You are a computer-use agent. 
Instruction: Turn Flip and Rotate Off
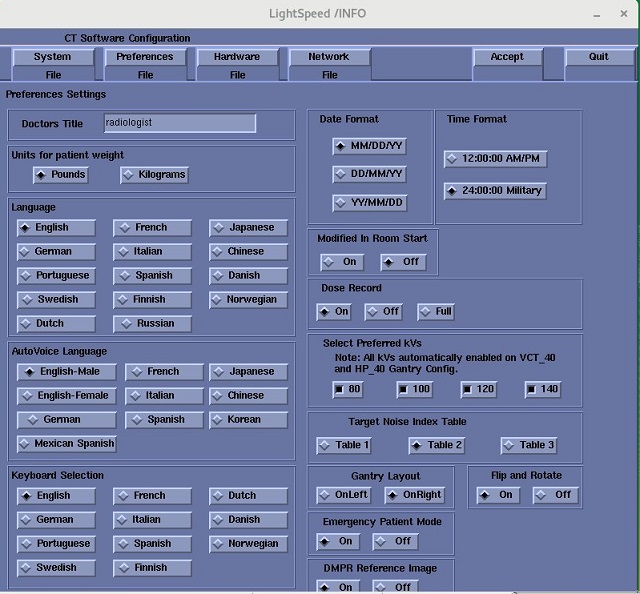pos(555,495)
